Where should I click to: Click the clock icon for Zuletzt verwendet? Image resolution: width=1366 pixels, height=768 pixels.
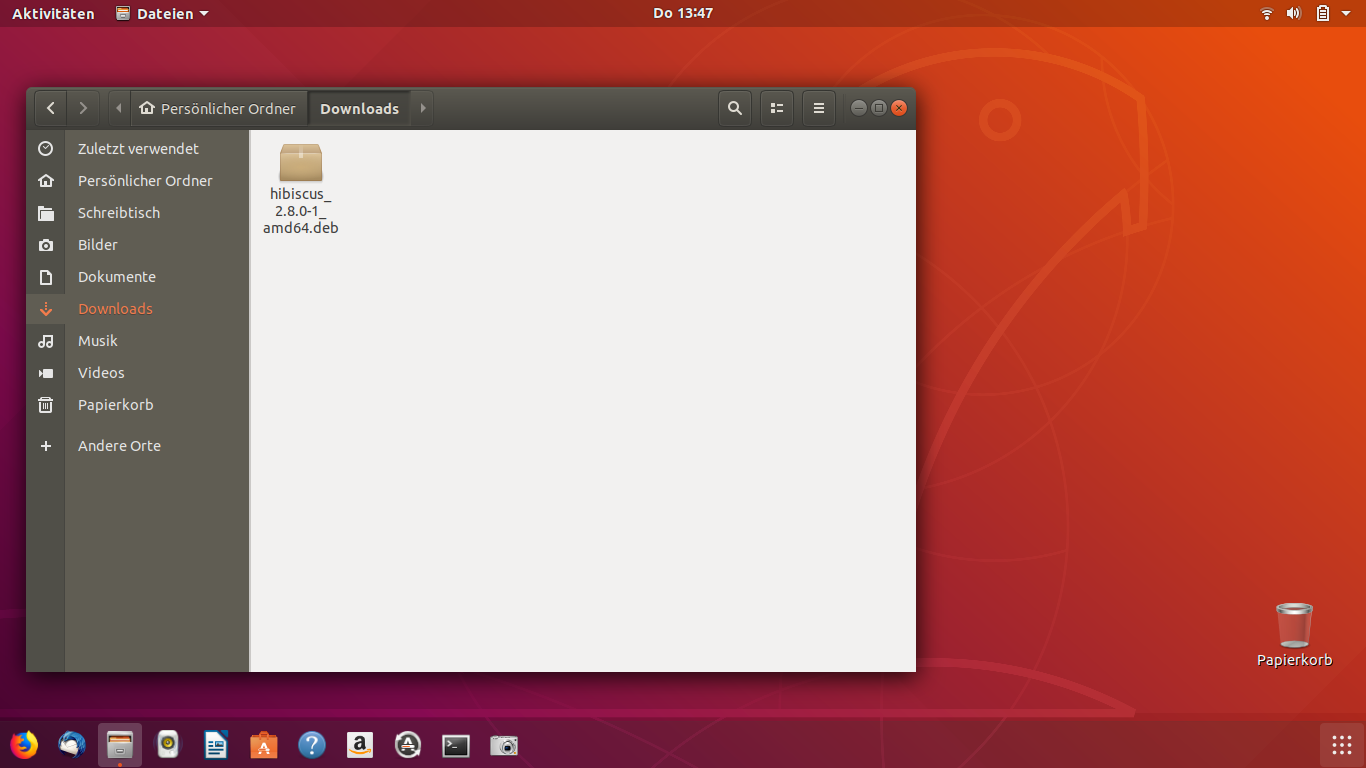45,149
